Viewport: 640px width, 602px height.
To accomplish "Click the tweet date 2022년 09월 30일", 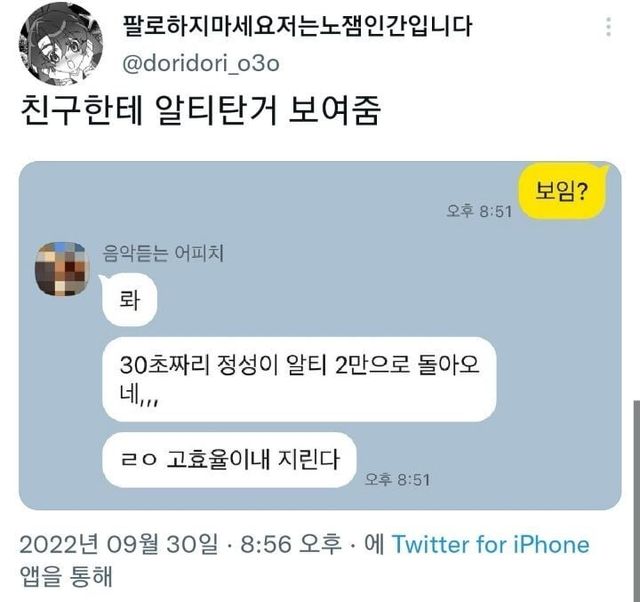I will [118, 544].
